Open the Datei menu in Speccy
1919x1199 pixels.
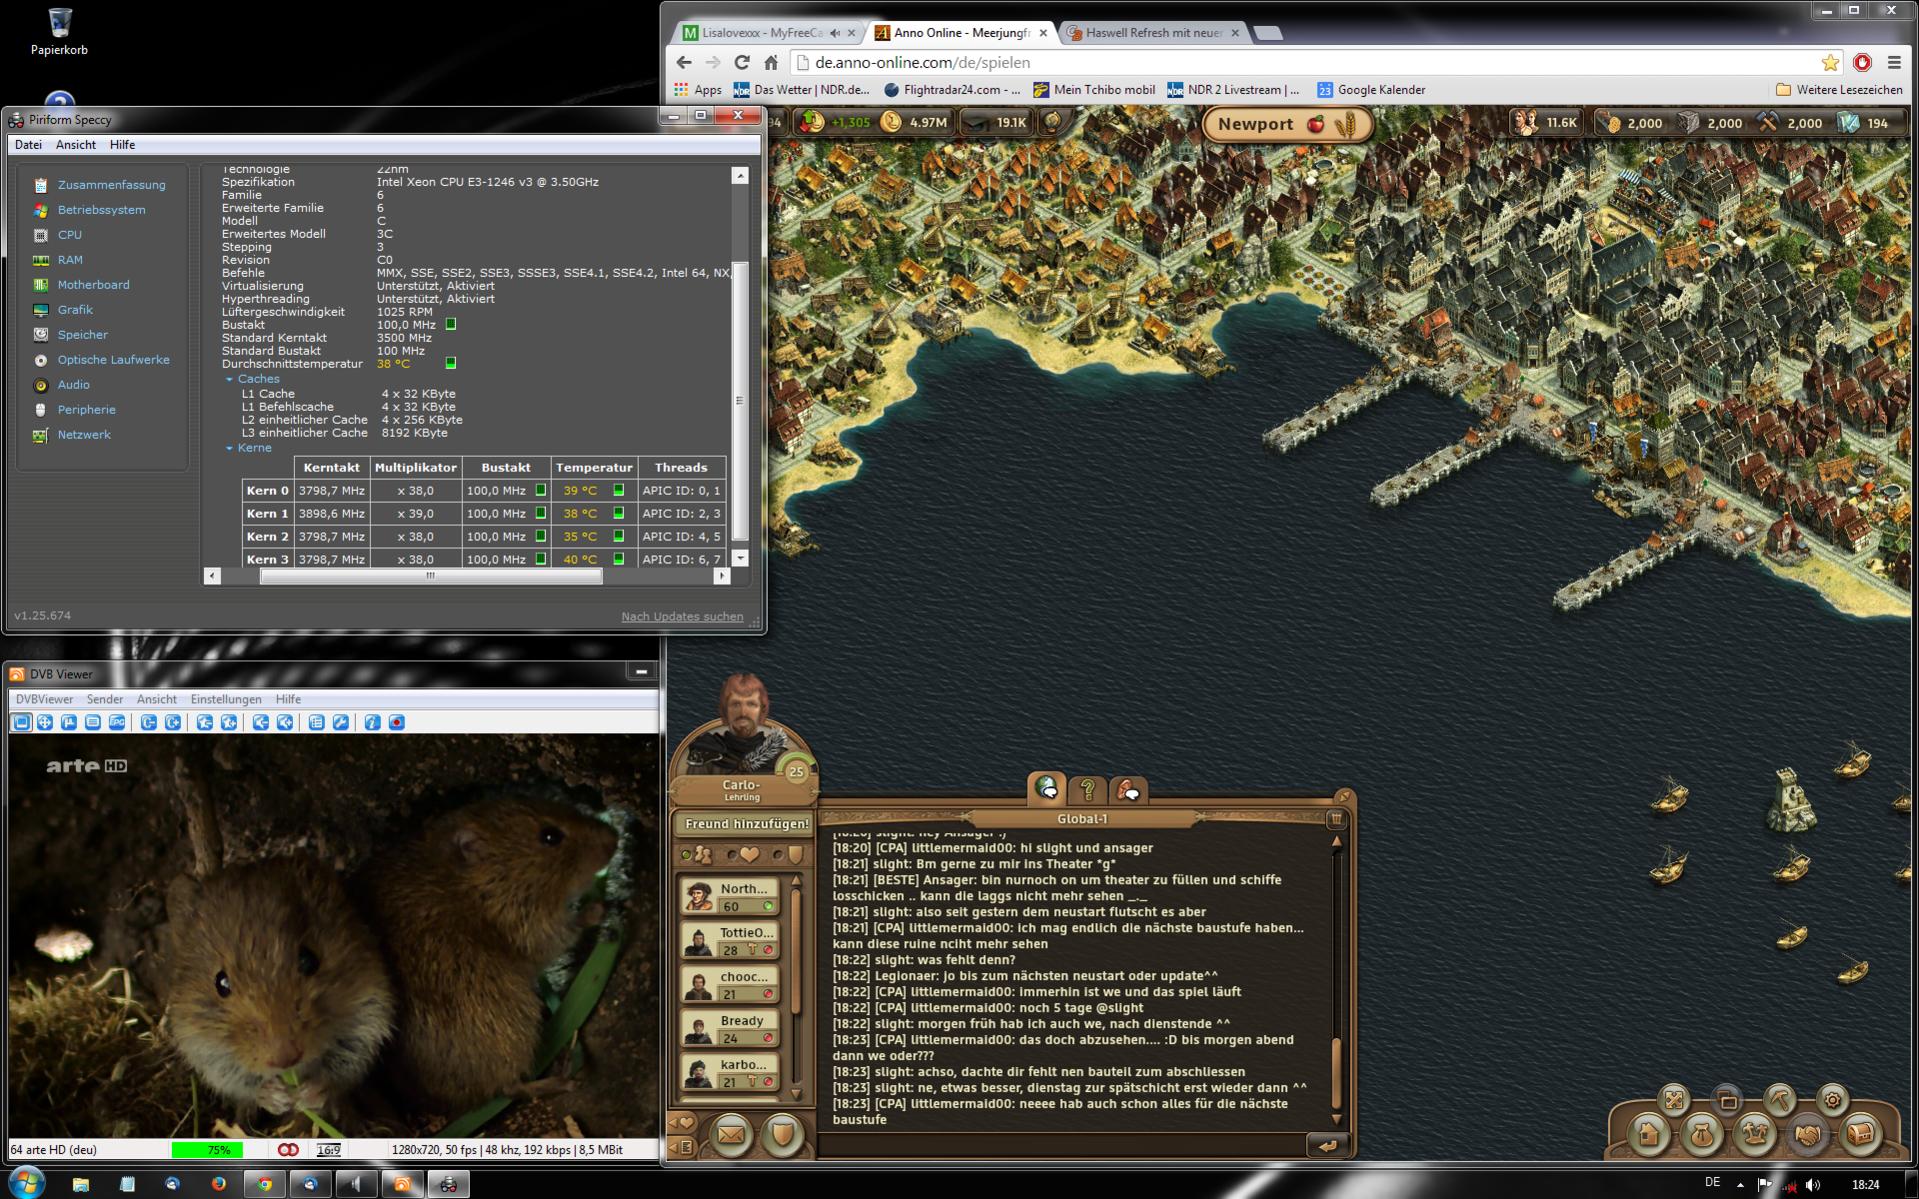pos(28,145)
